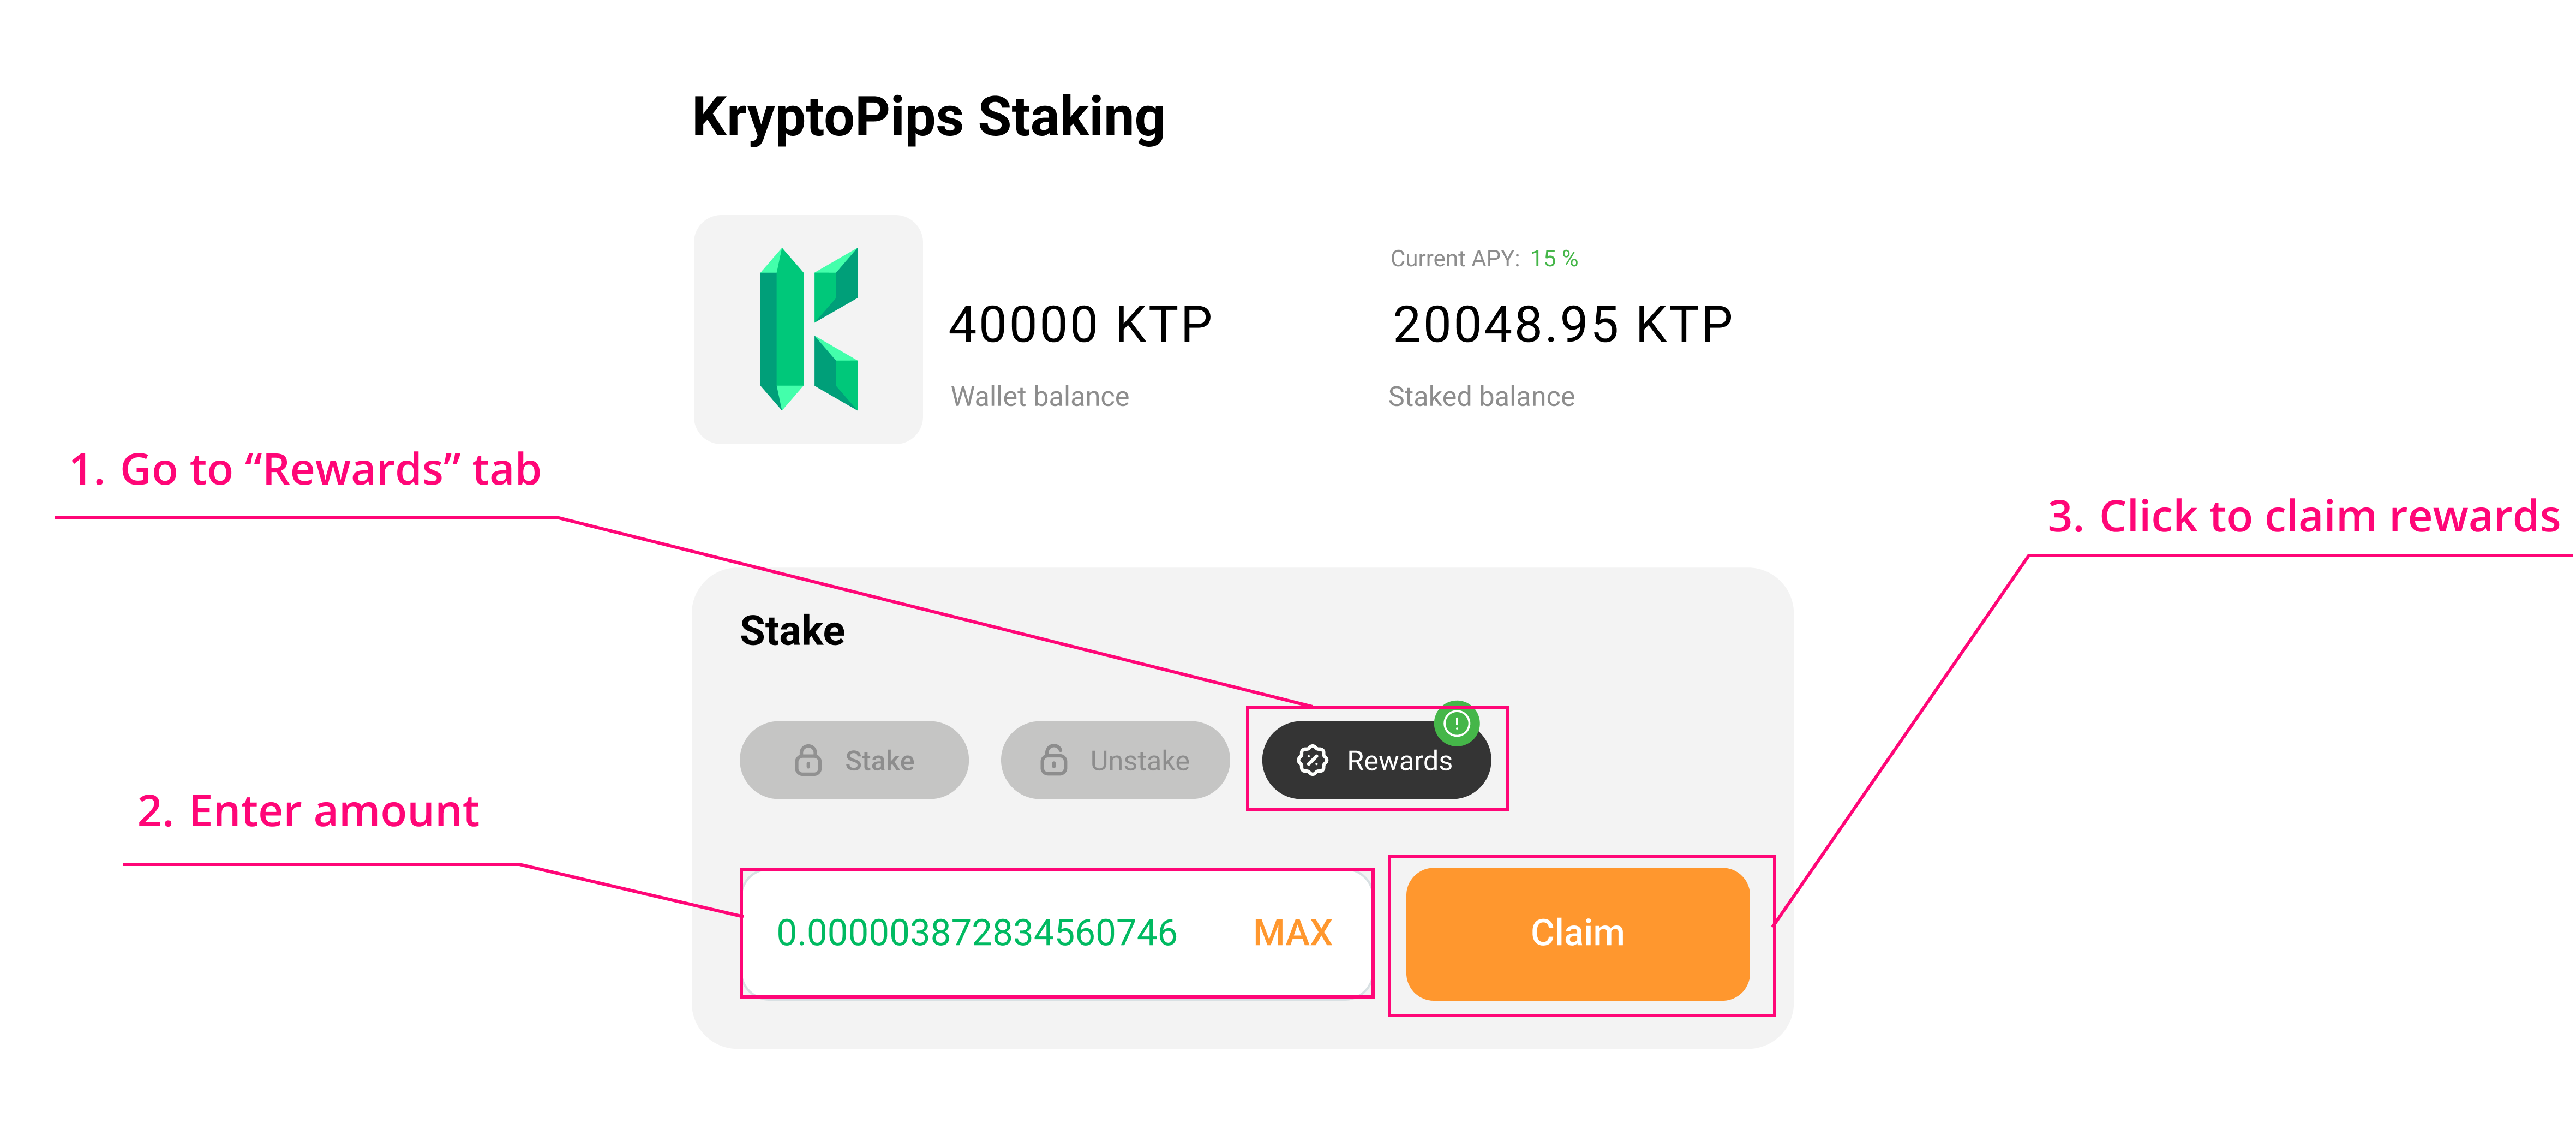Click the open padlock icon on Unstake
The height and width of the screenshot is (1135, 2576).
pyautogui.click(x=1053, y=760)
